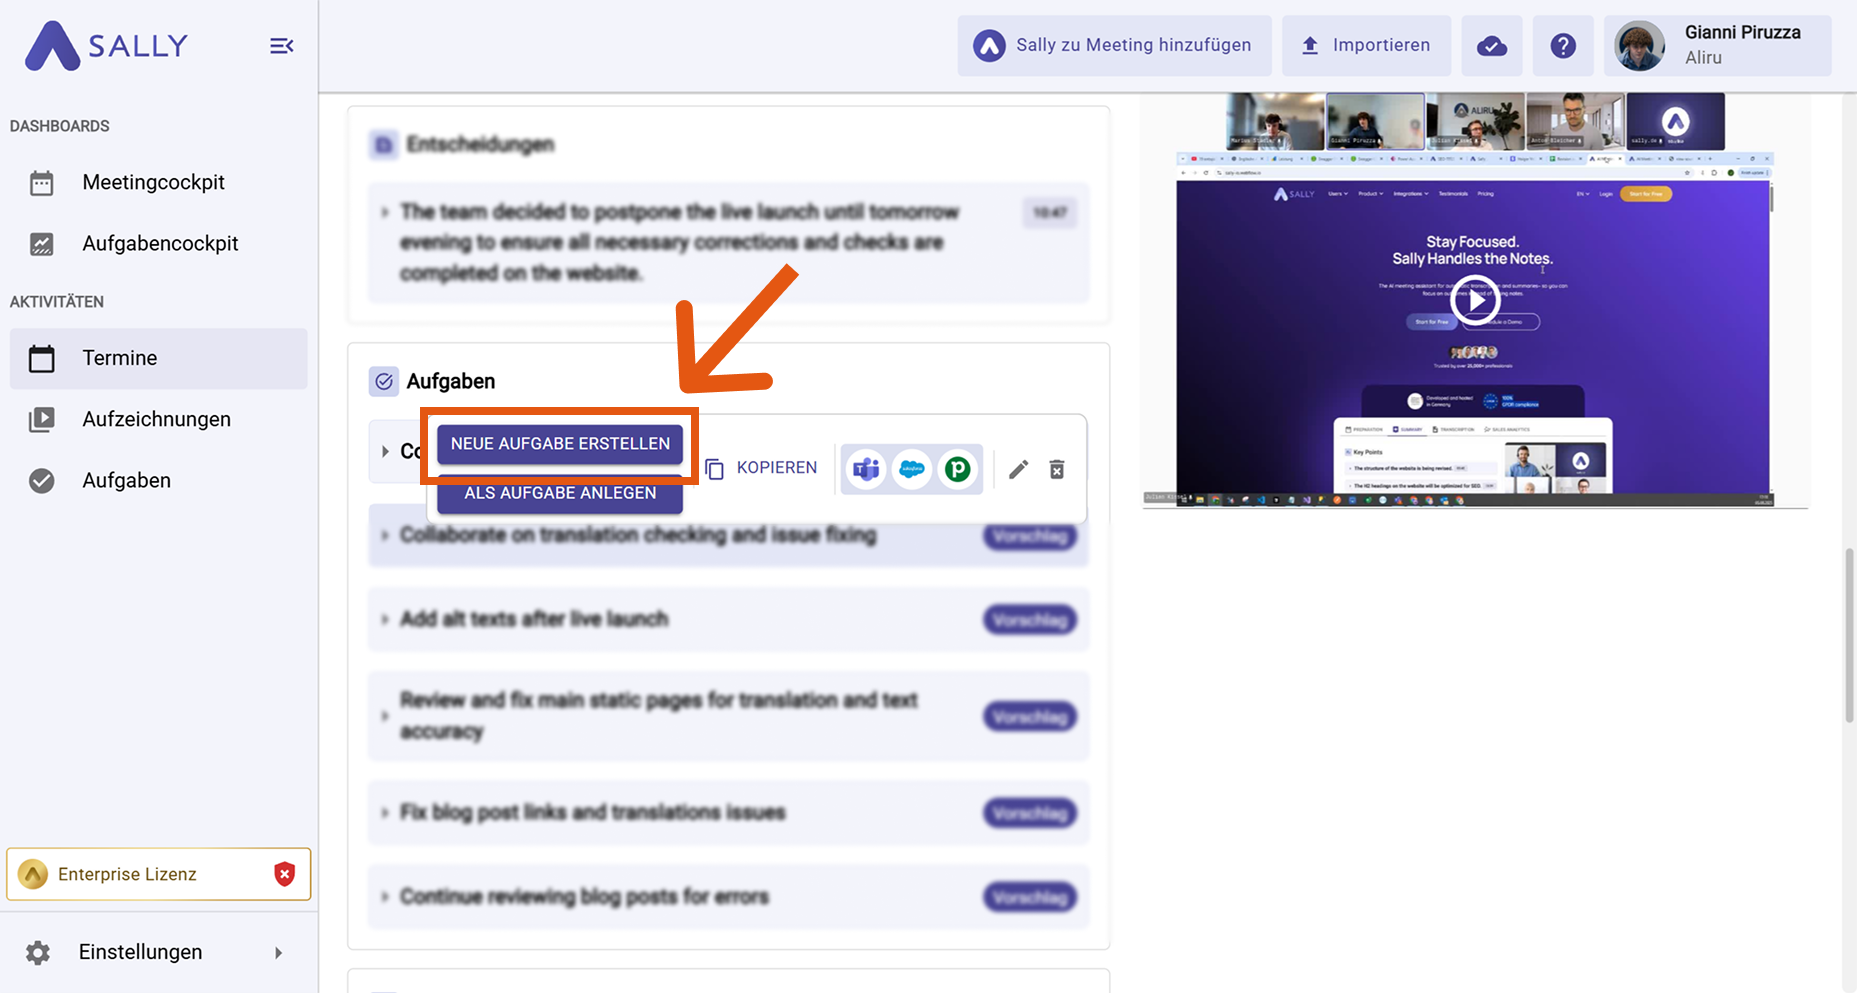Click Sally zu Meeting hinzufügen button
Screen dimensions: 1857x993
[1114, 45]
